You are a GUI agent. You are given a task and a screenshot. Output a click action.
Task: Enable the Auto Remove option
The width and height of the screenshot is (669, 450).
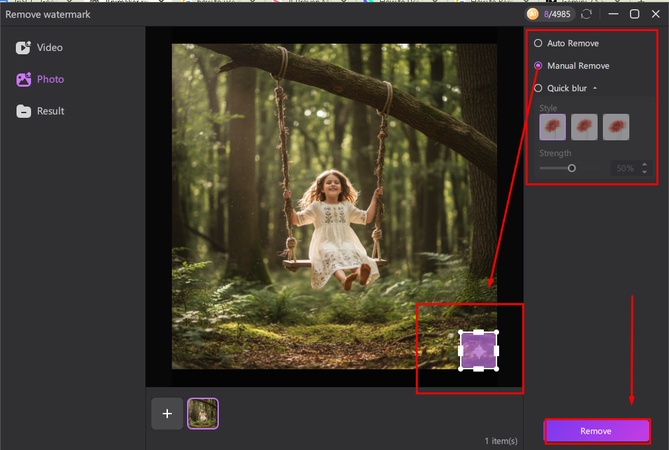539,44
